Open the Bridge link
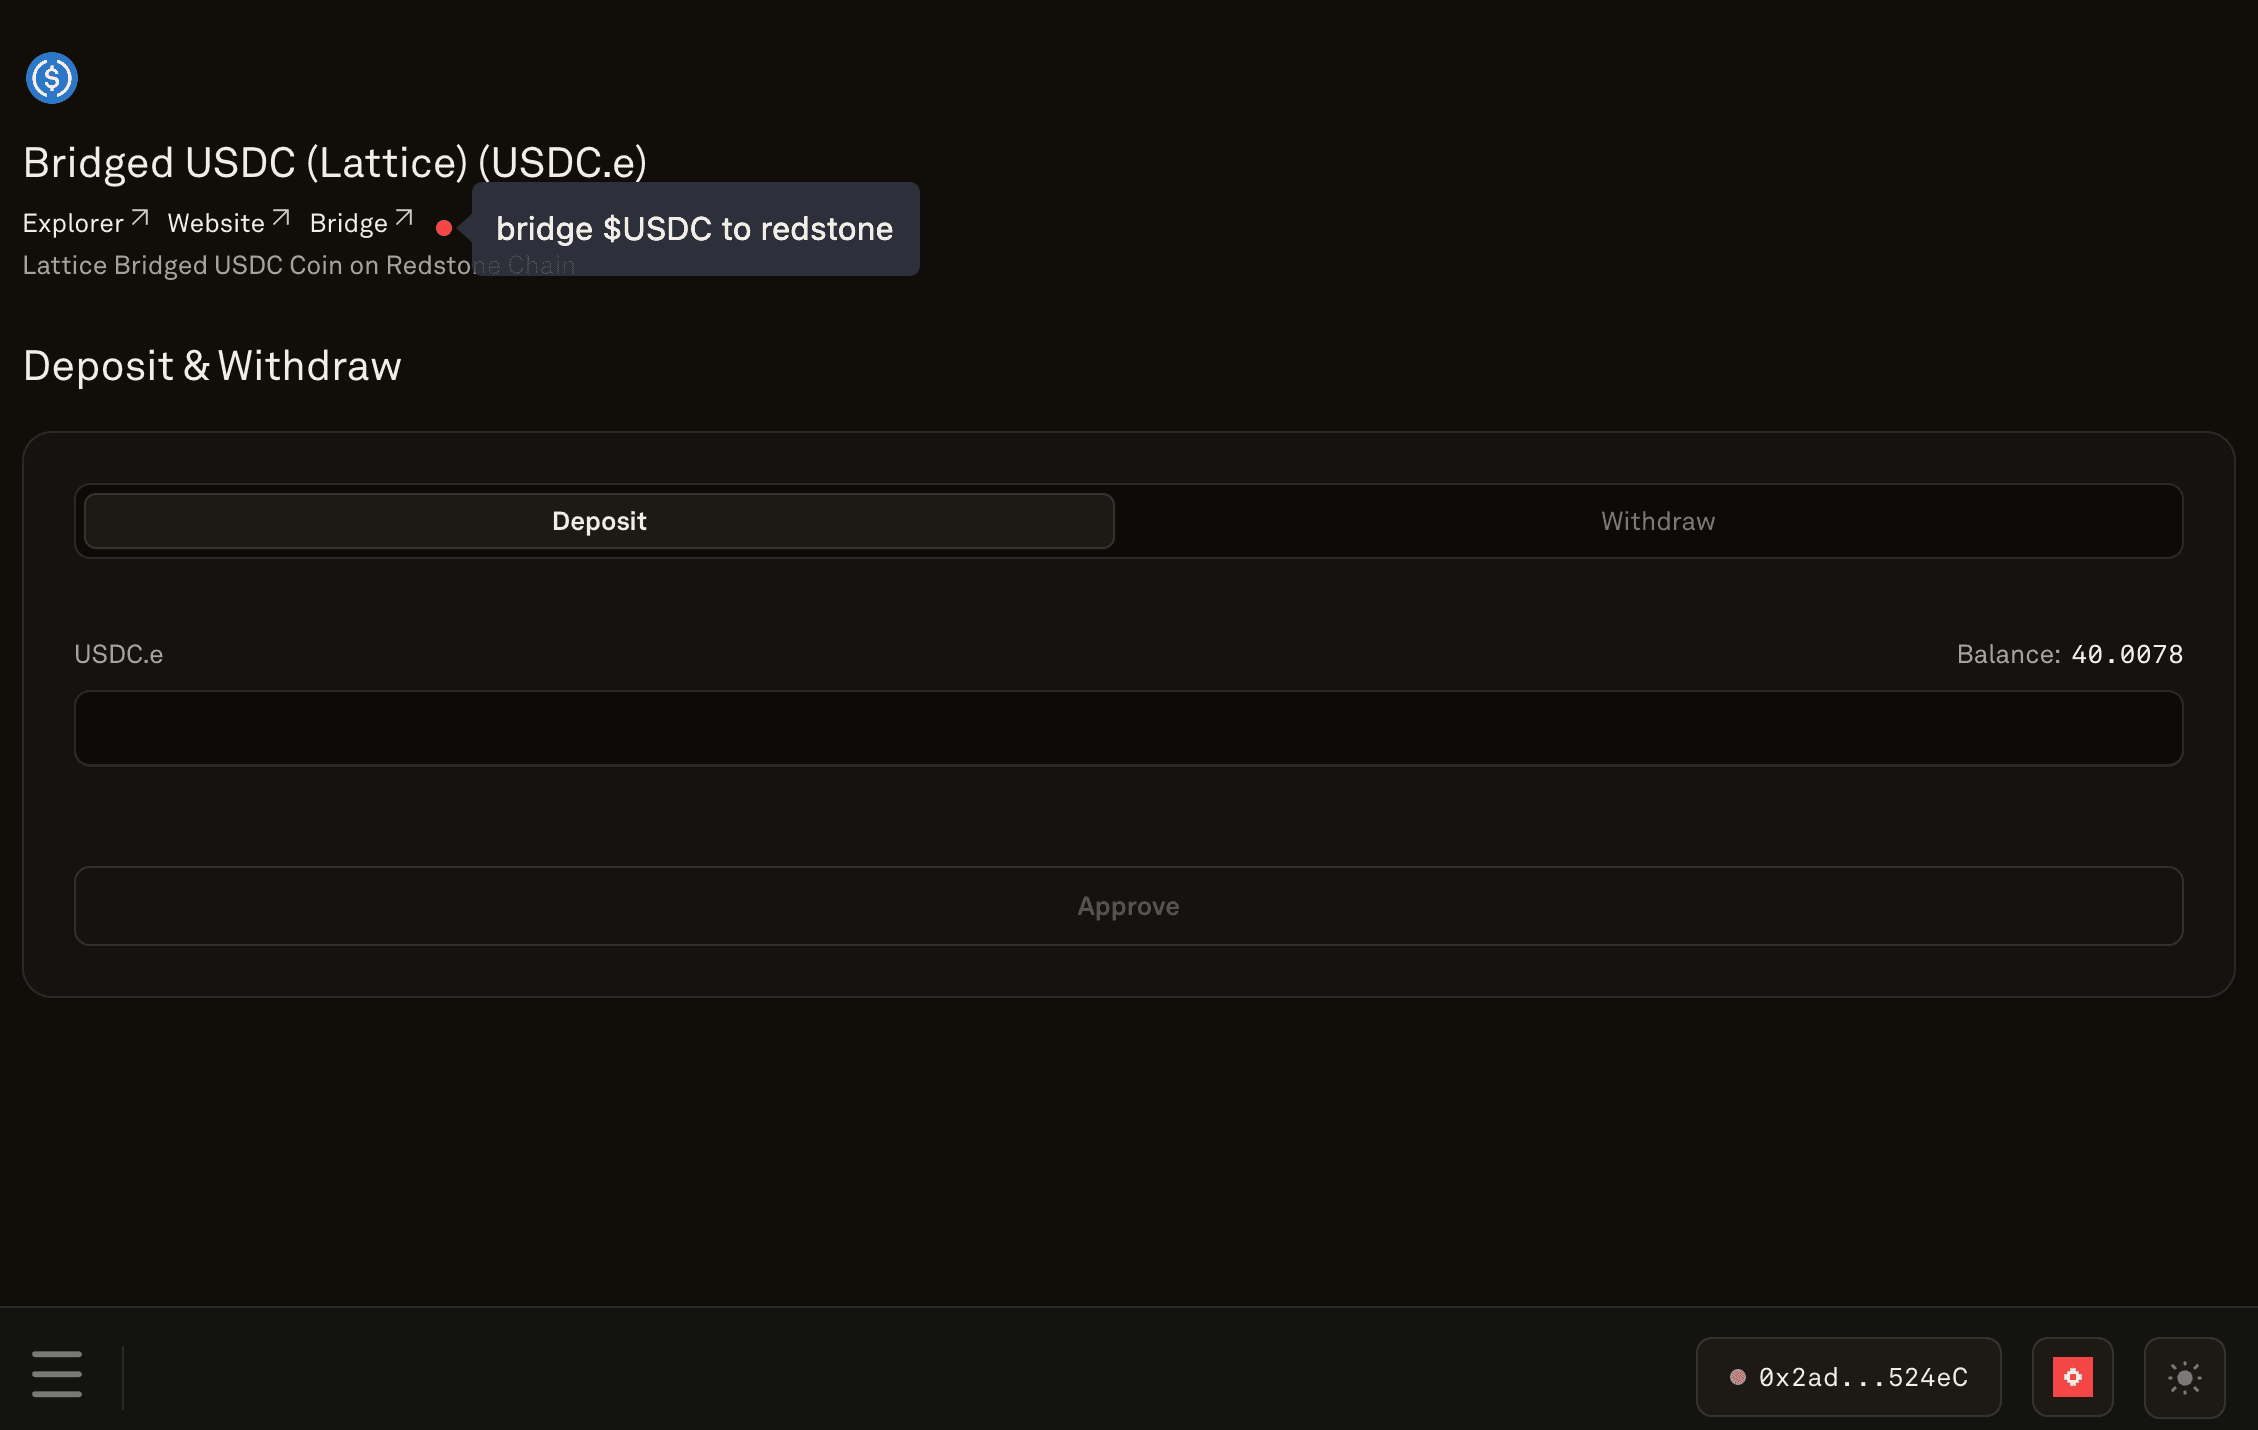Viewport: 2258px width, 1430px height. point(348,223)
